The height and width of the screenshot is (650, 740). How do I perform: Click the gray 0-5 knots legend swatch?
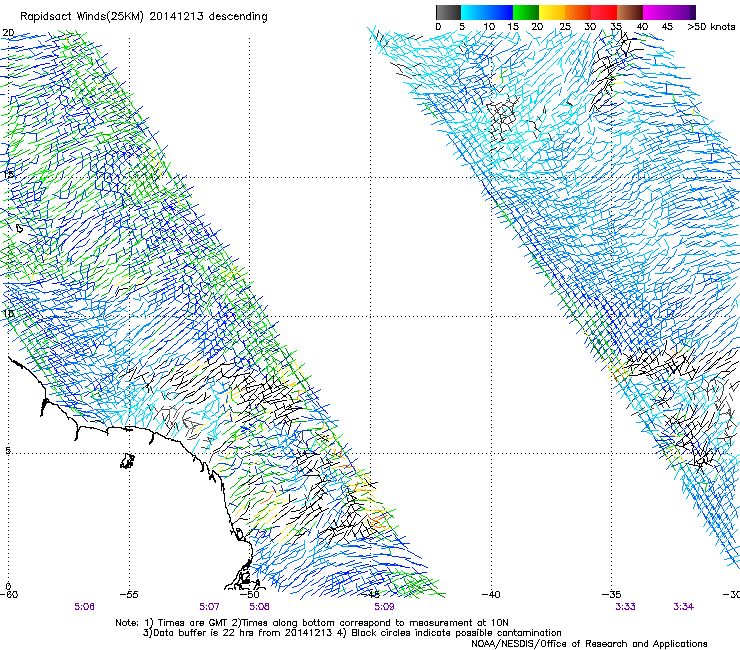[x=448, y=12]
